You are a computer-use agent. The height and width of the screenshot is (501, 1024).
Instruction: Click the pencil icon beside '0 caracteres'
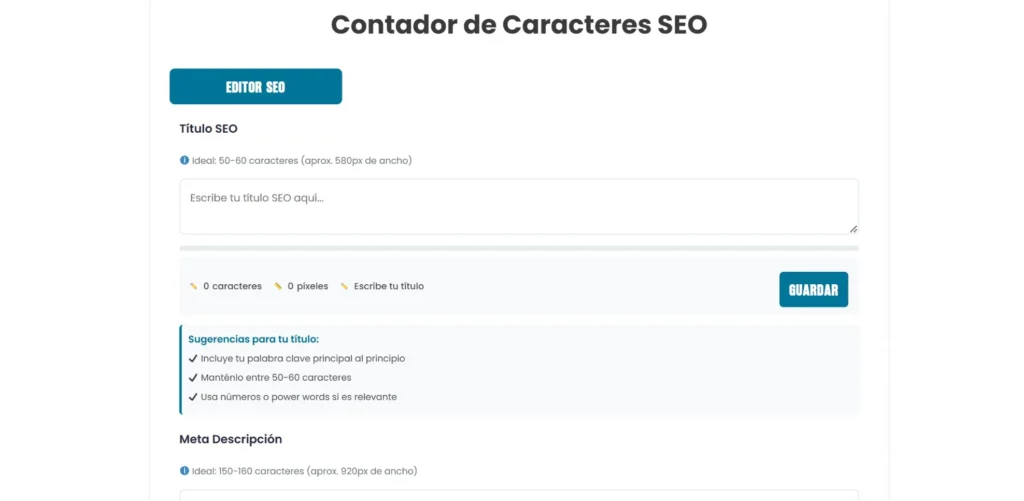194,286
